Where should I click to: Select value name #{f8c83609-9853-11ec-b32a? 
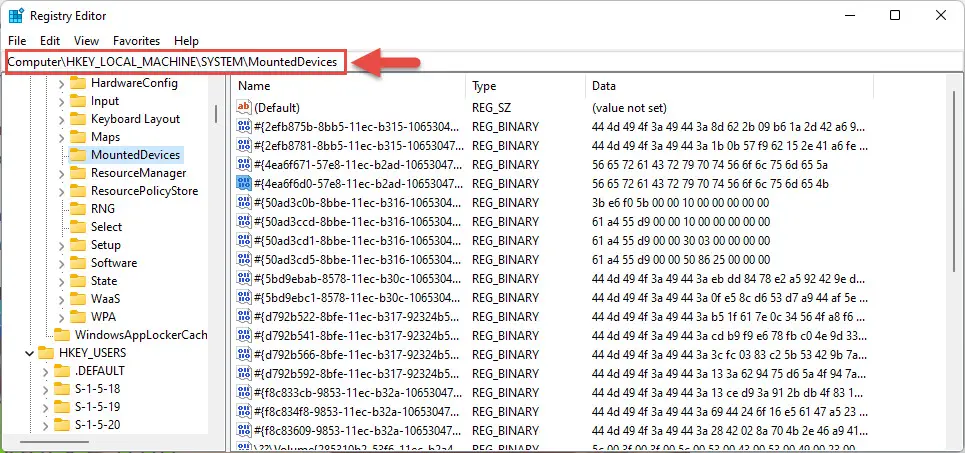[358, 430]
